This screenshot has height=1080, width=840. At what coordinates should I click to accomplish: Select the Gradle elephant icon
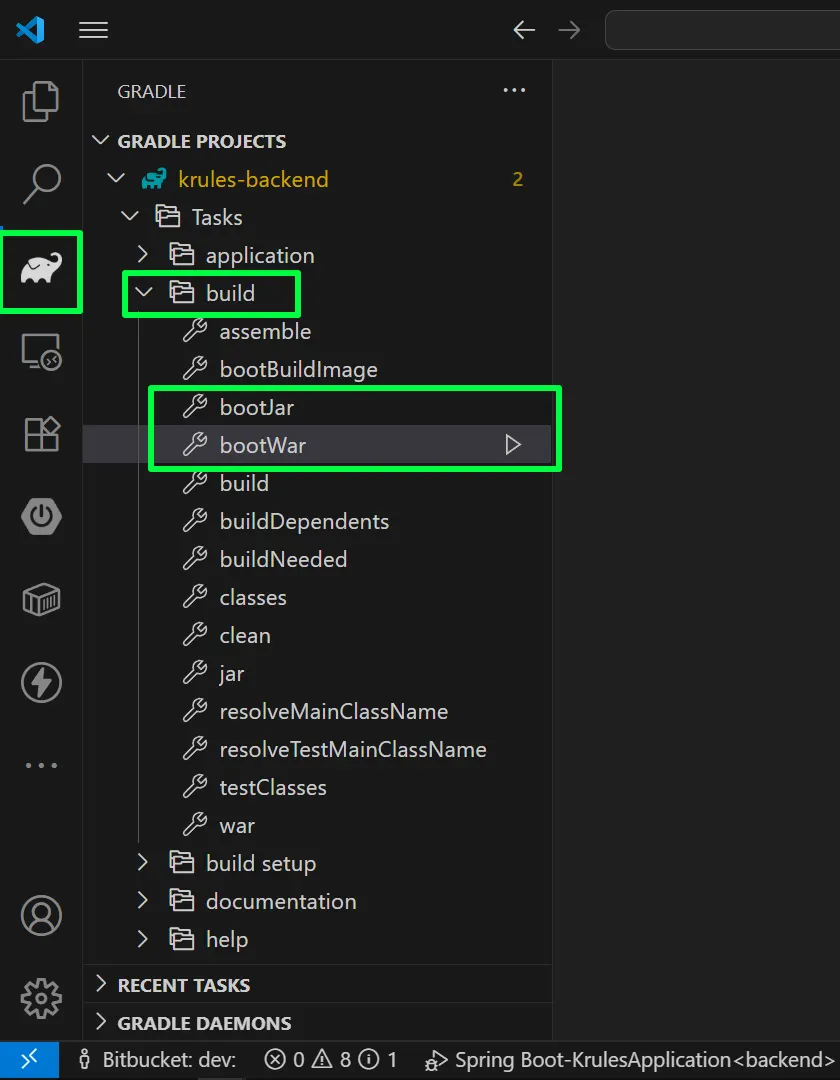(41, 269)
